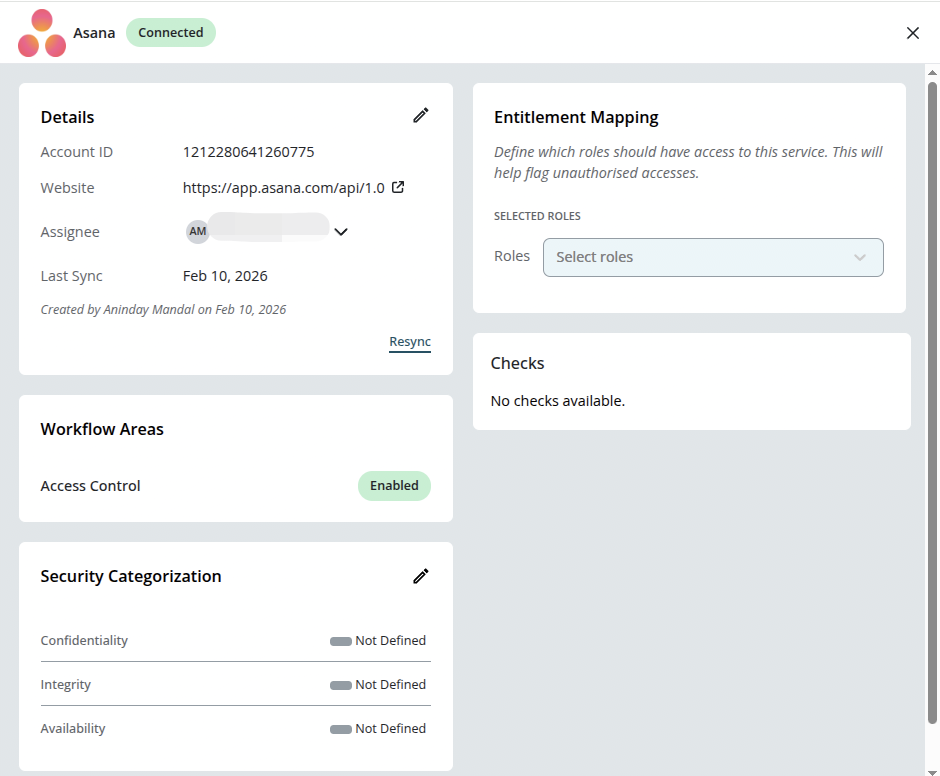This screenshot has height=776, width=940.
Task: Click the Asana logo
Action: tap(40, 32)
